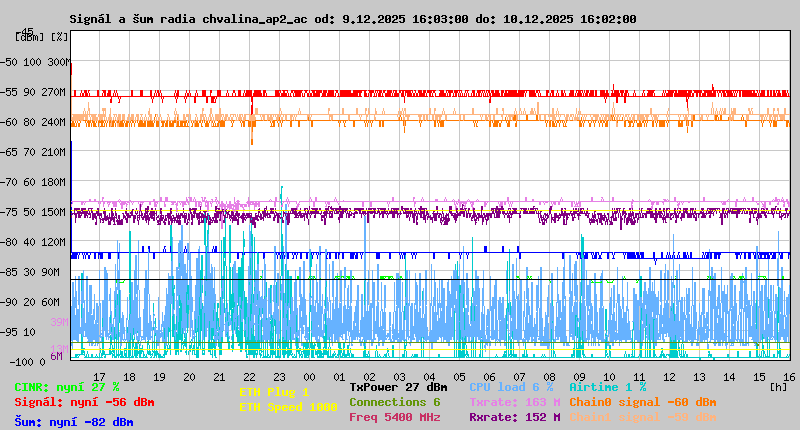The height and width of the screenshot is (430, 800).
Task: Click the Txrate 163 M legend label
Action: point(514,402)
